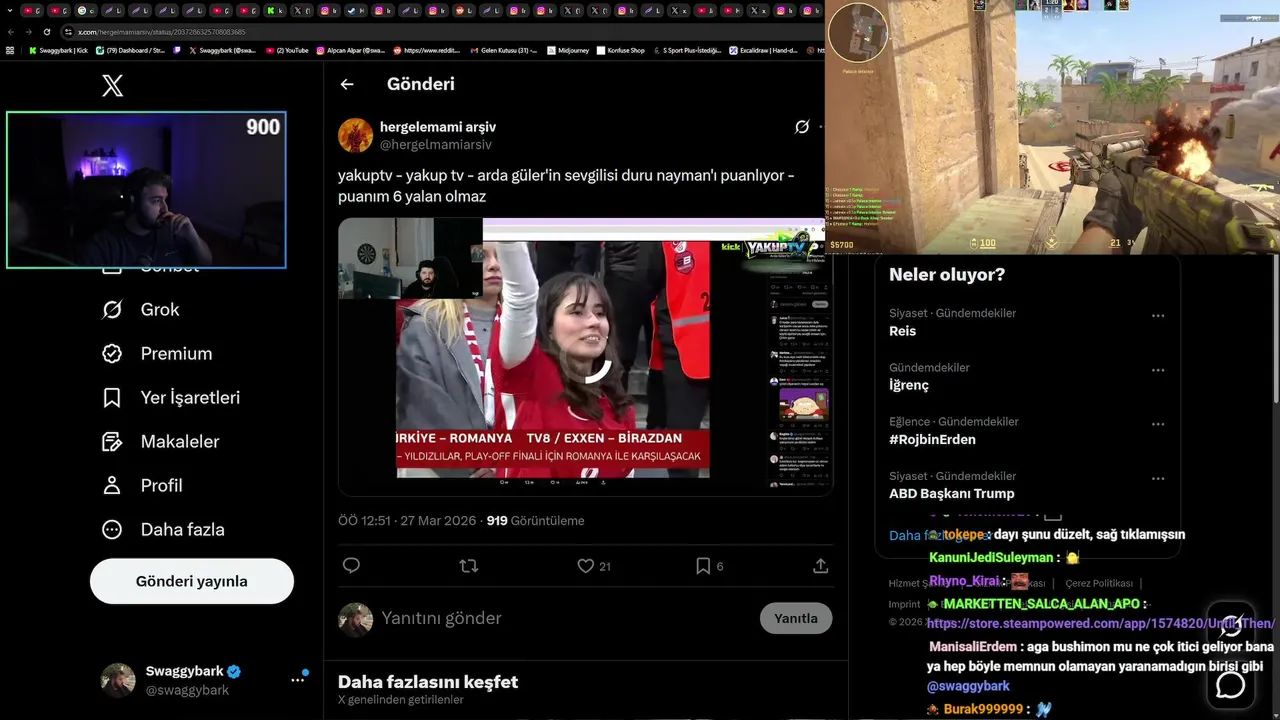Click the site info icon in address bar
Viewport: 1280px width, 720px height.
click(x=68, y=32)
